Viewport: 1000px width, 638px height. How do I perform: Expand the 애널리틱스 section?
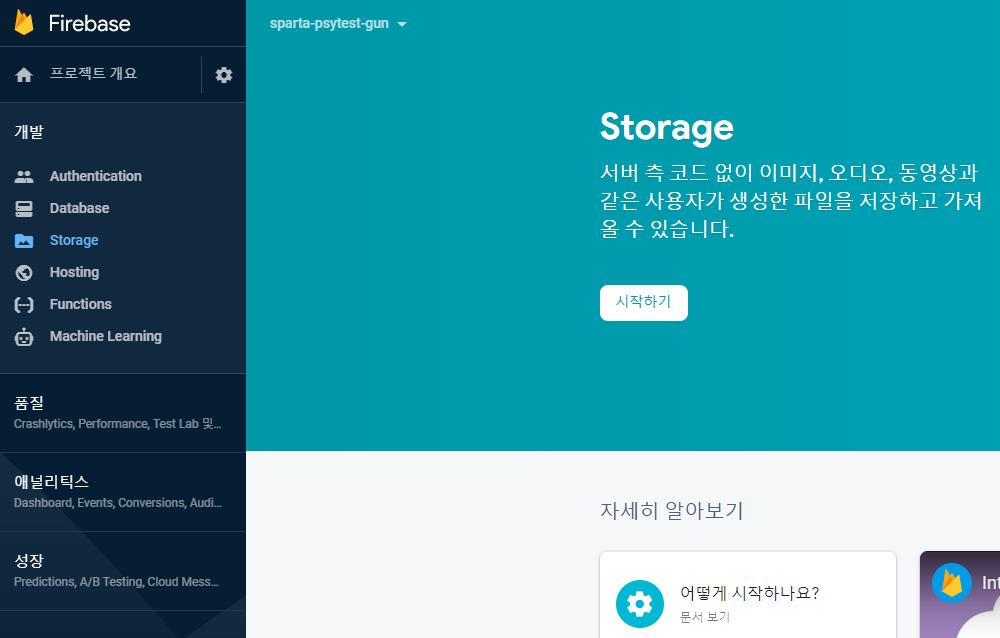(x=122, y=492)
